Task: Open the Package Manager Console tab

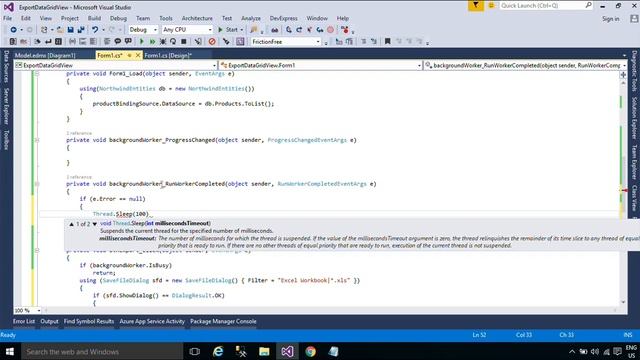Action: point(223,322)
